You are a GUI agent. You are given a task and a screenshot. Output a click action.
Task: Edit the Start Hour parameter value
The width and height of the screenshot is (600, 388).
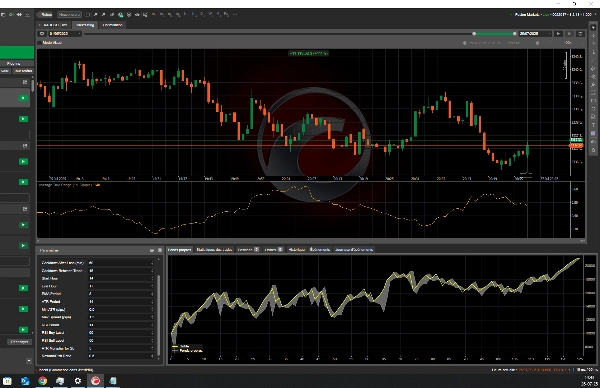121,278
